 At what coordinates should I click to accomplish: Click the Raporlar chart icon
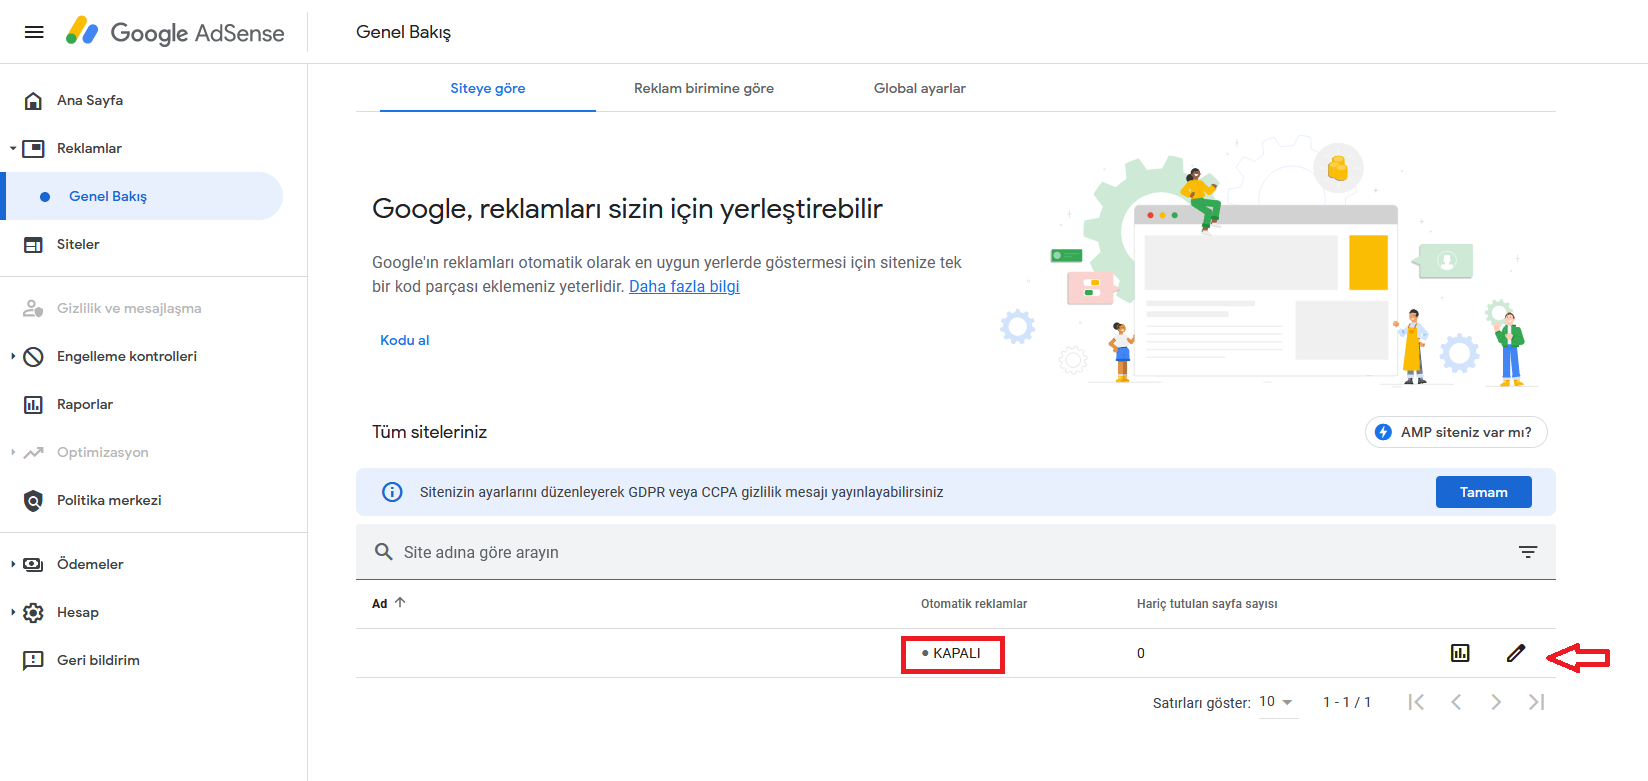(x=33, y=404)
